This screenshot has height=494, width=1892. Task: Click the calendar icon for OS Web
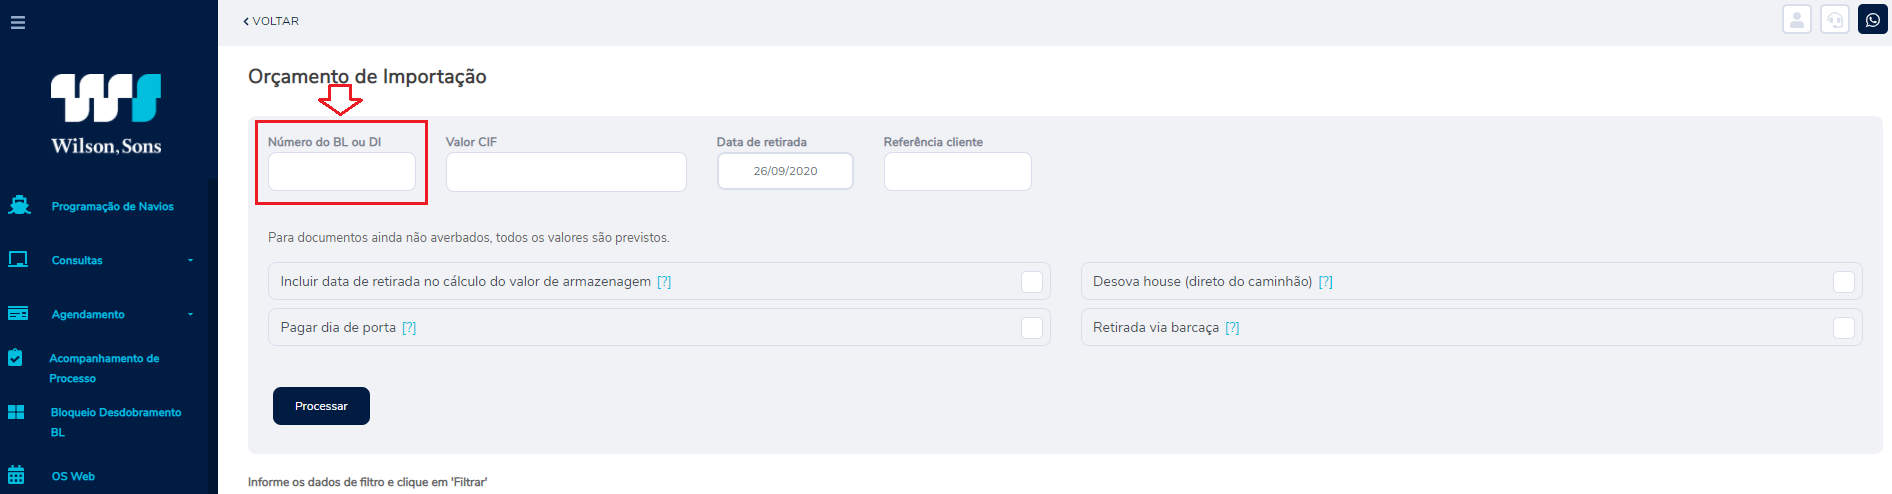pos(16,475)
